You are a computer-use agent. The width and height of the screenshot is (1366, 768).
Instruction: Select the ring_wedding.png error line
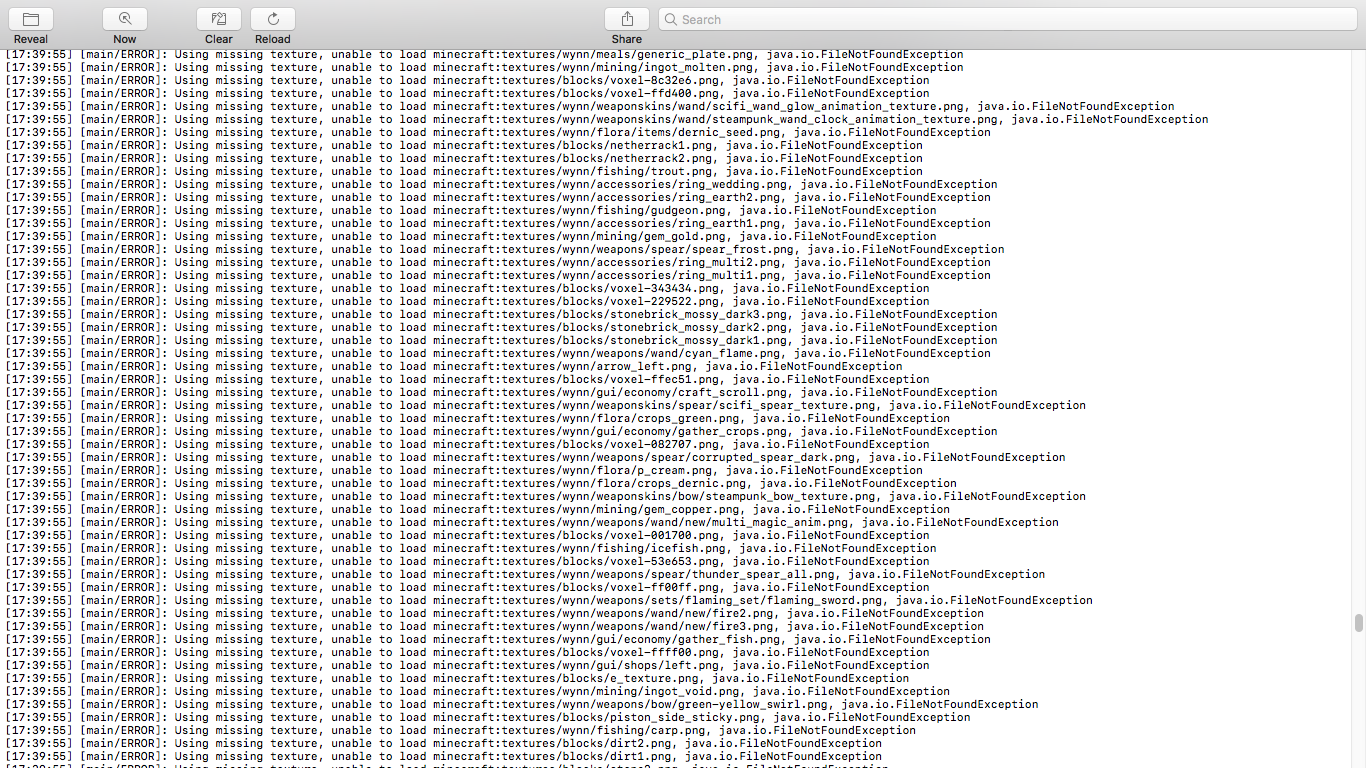click(x=501, y=185)
